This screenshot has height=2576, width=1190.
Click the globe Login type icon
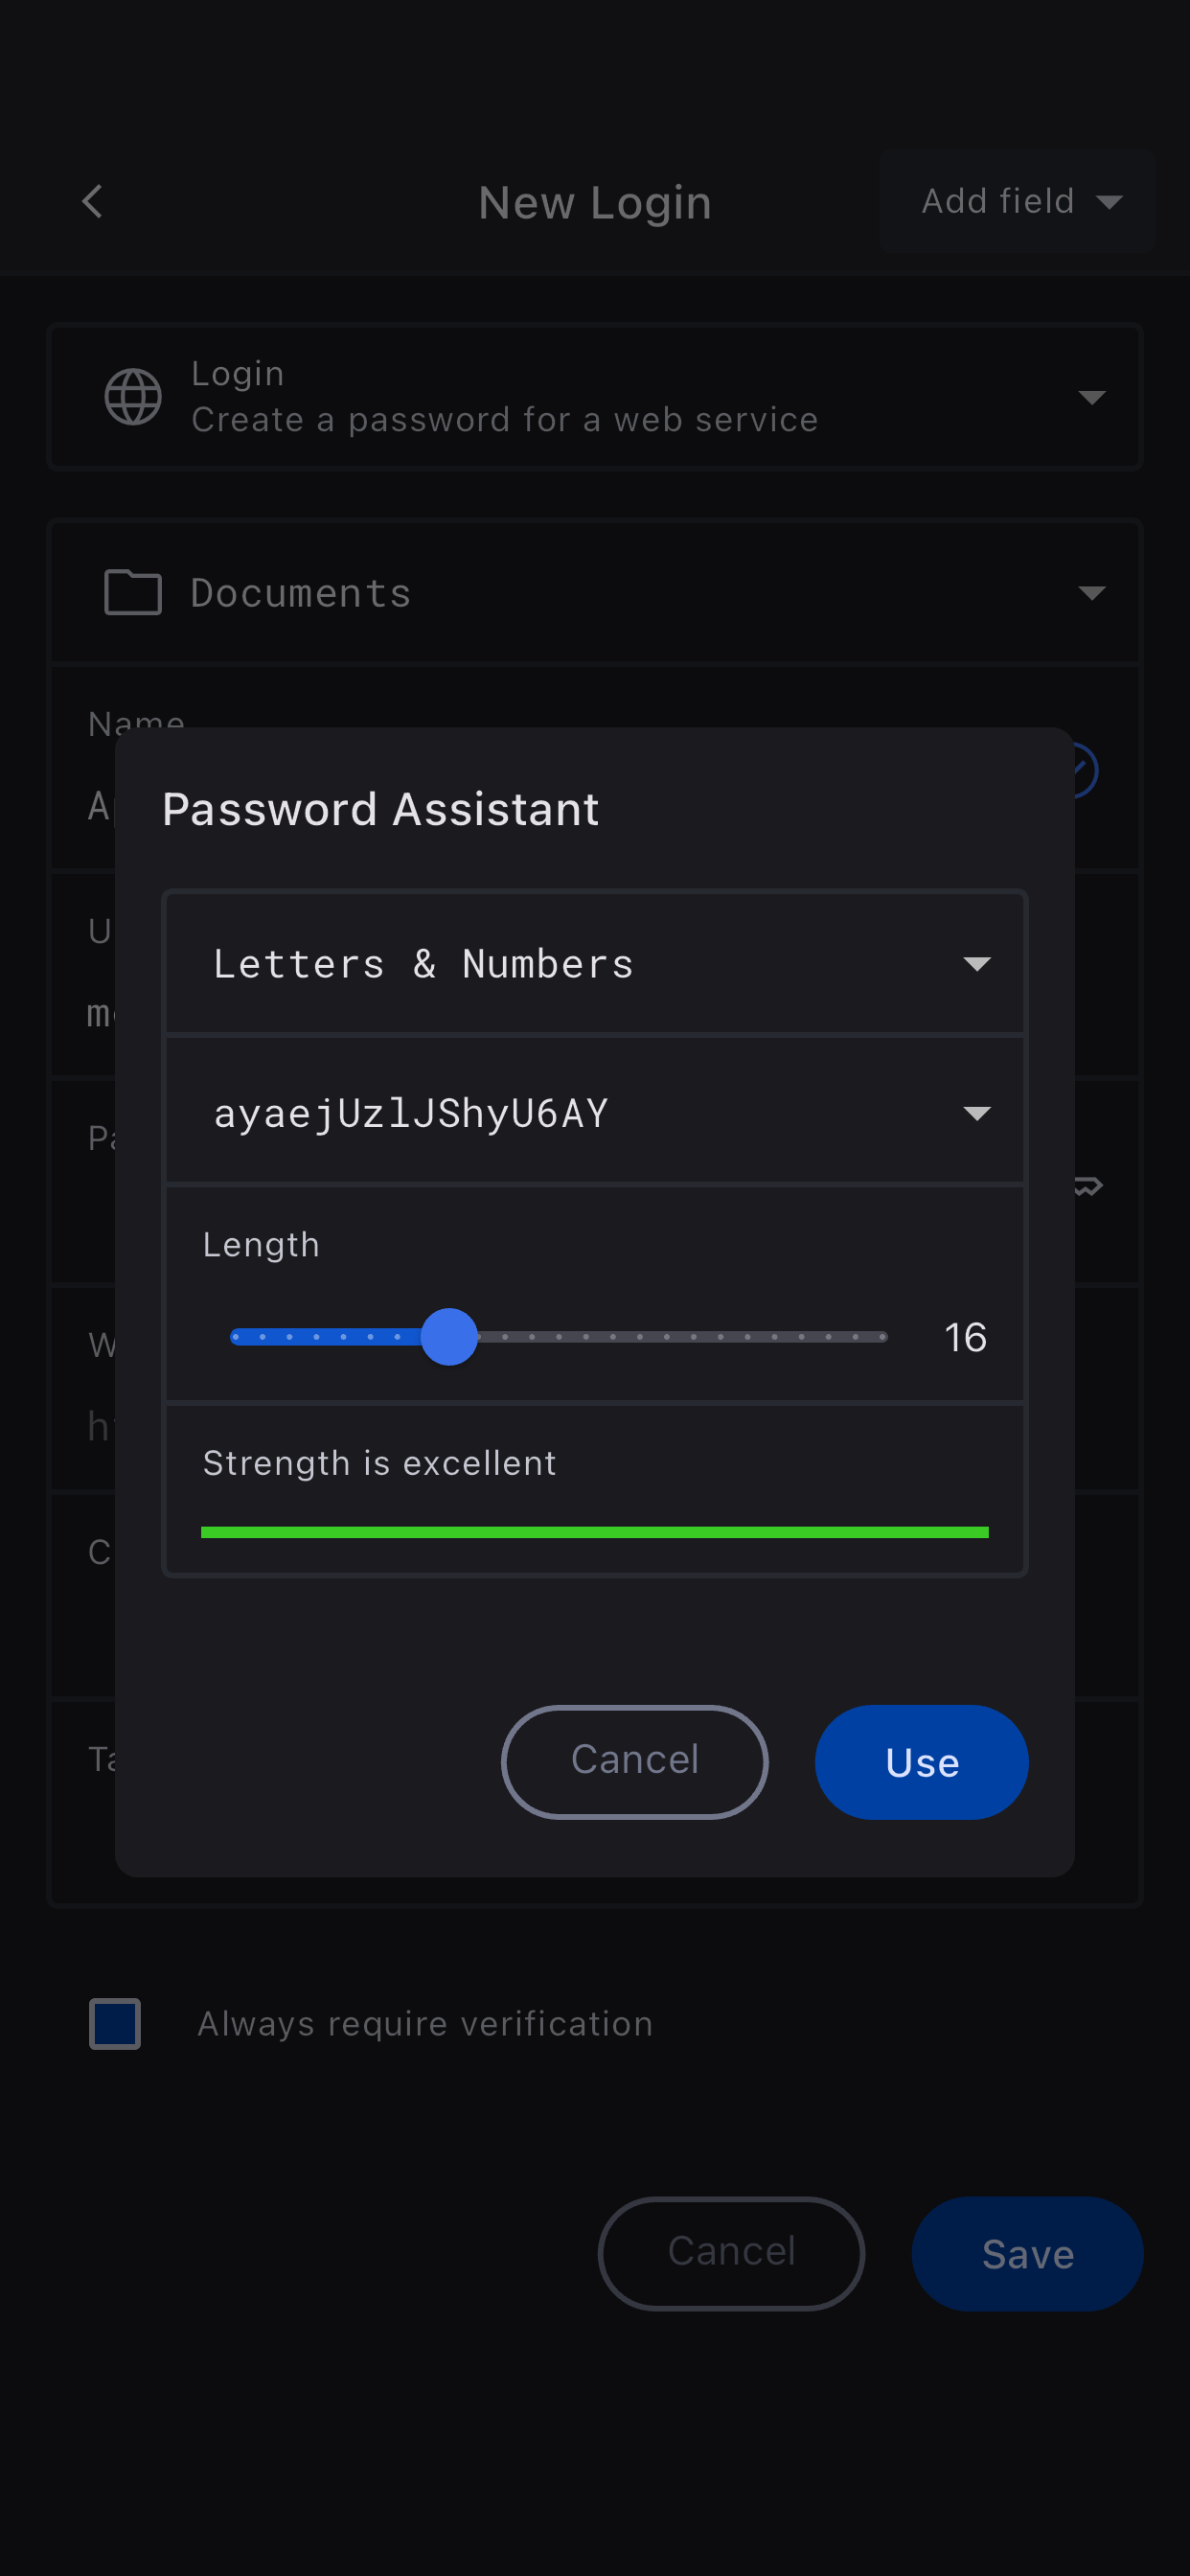[133, 397]
